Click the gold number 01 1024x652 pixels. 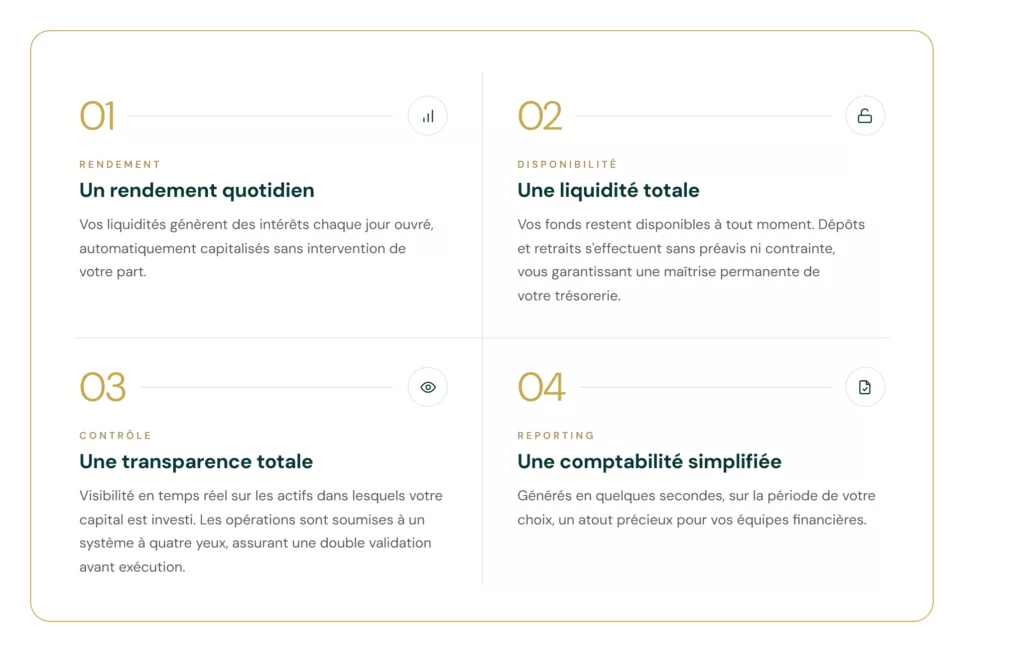pos(97,116)
